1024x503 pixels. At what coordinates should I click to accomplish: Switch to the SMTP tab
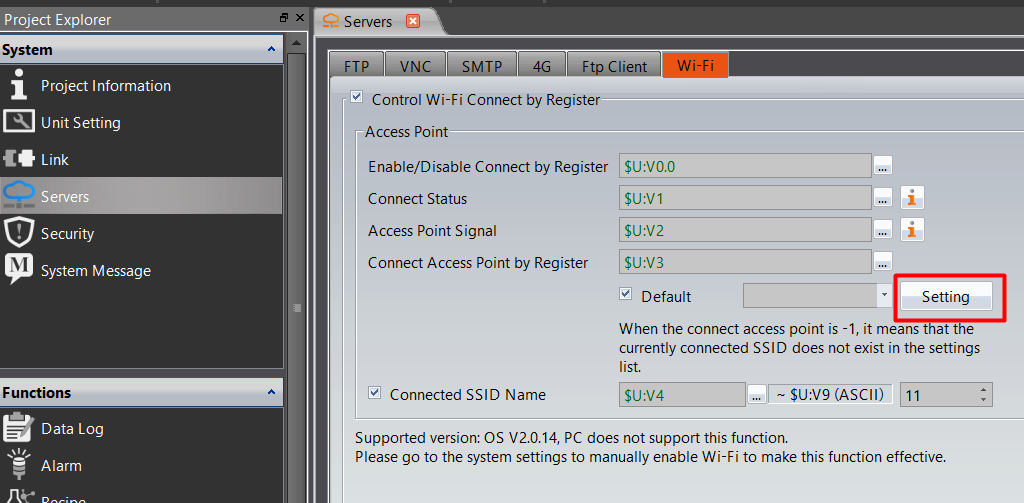point(482,66)
